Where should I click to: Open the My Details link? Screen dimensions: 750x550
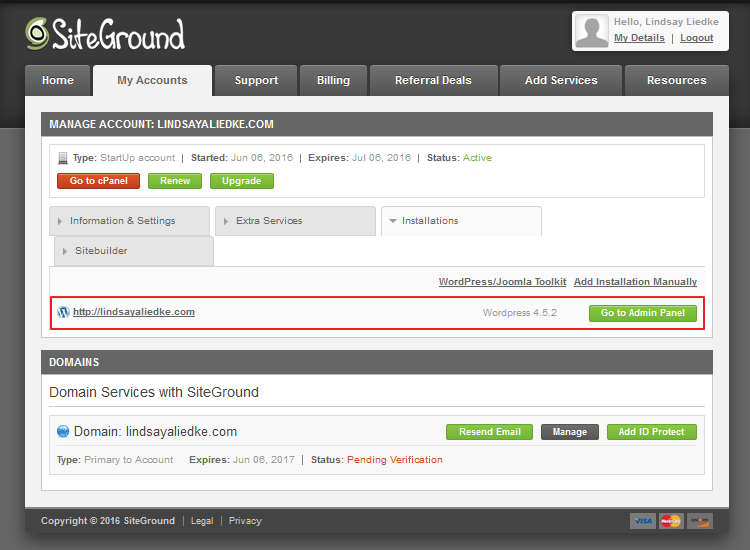click(639, 38)
